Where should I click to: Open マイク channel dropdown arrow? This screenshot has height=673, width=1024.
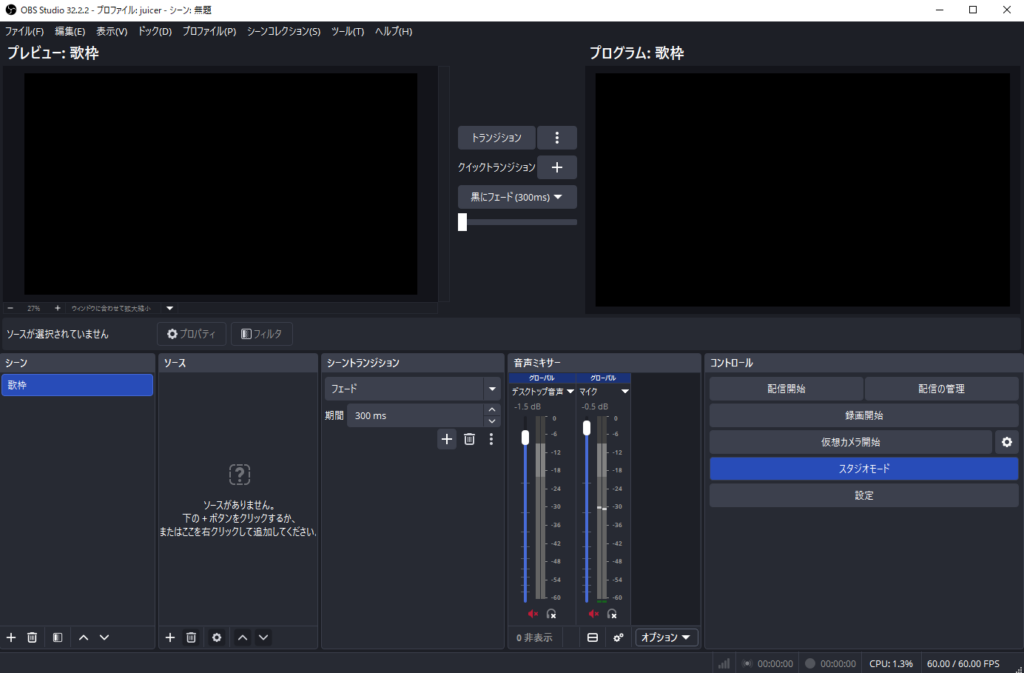(625, 392)
